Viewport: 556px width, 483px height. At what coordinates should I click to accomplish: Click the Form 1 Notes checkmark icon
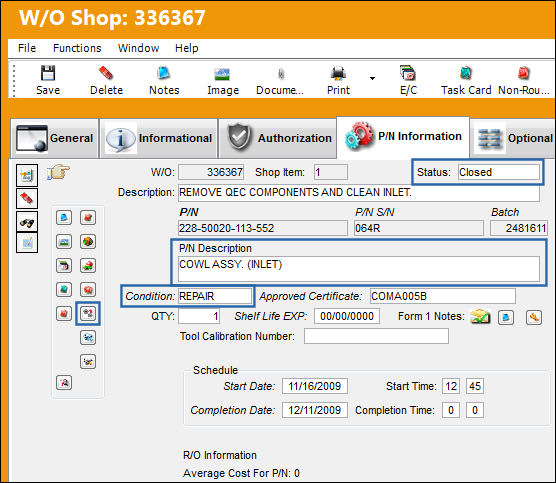click(480, 316)
